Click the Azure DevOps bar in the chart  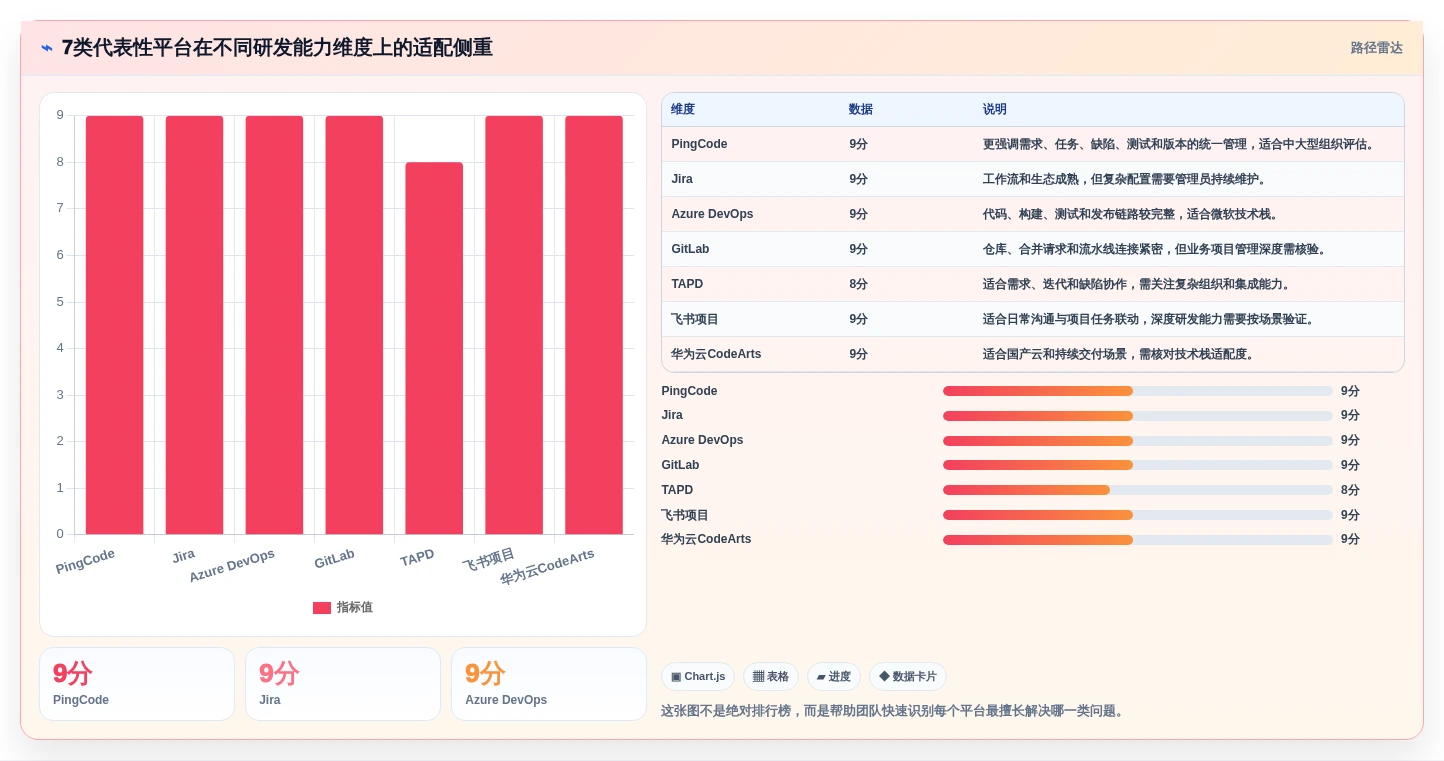coord(274,325)
